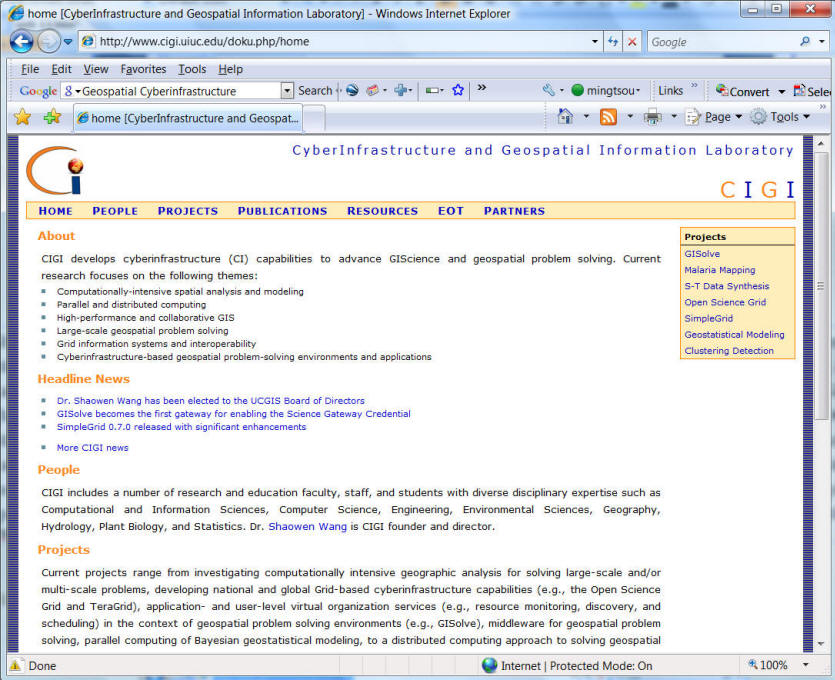This screenshot has width=835, height=680.
Task: Open Favorites Center star icon
Action: tap(23, 117)
